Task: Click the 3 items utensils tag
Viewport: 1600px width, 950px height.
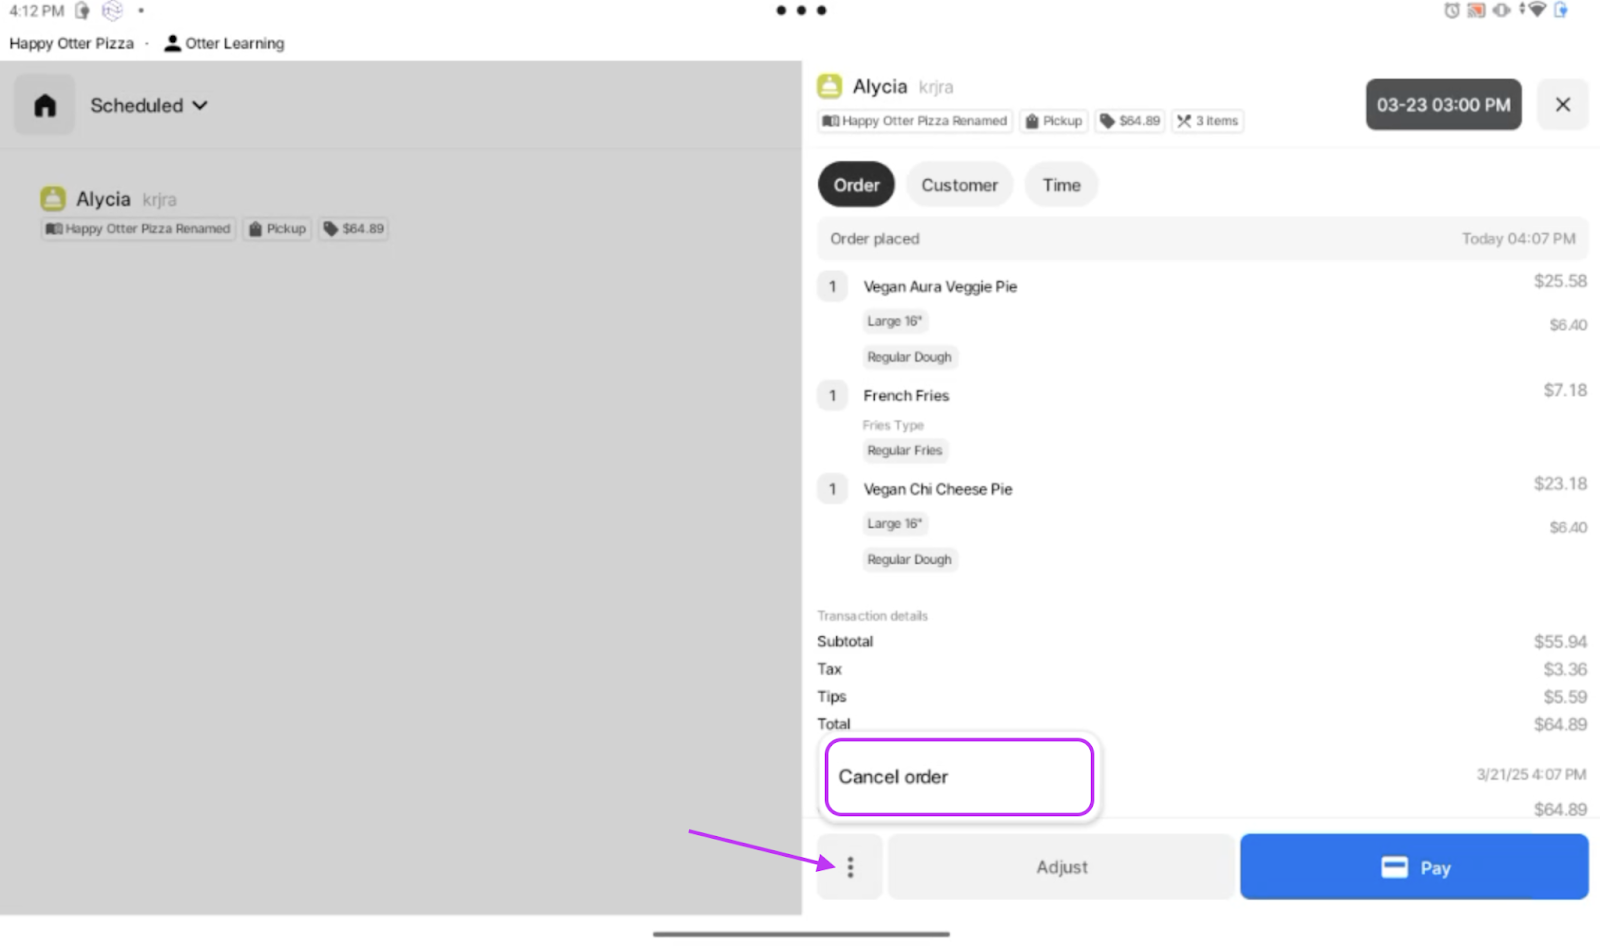Action: coord(1208,121)
